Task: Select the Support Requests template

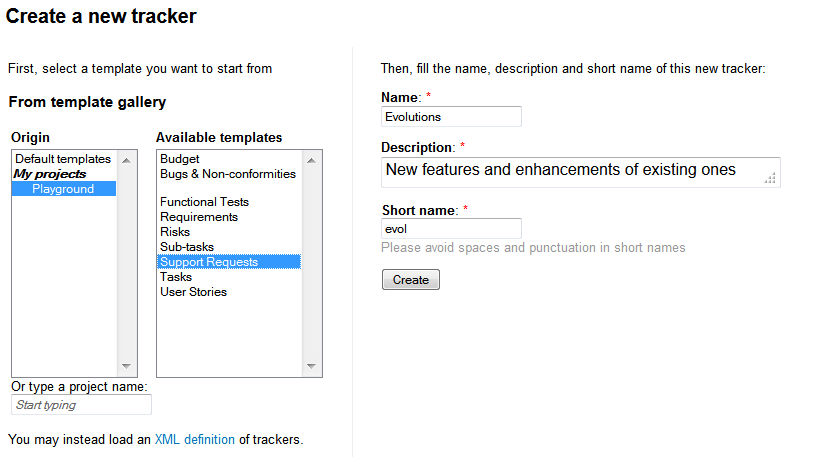Action: [x=229, y=262]
